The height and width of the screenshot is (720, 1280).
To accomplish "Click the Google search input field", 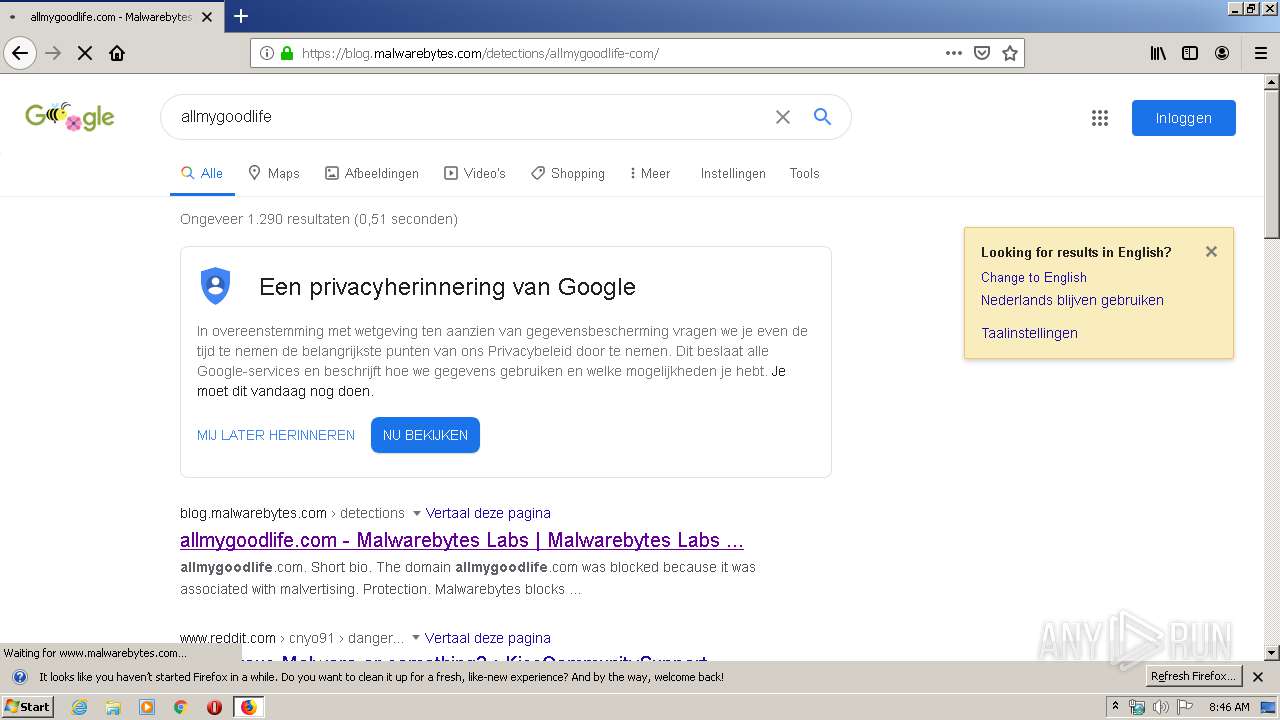I will click(x=470, y=117).
